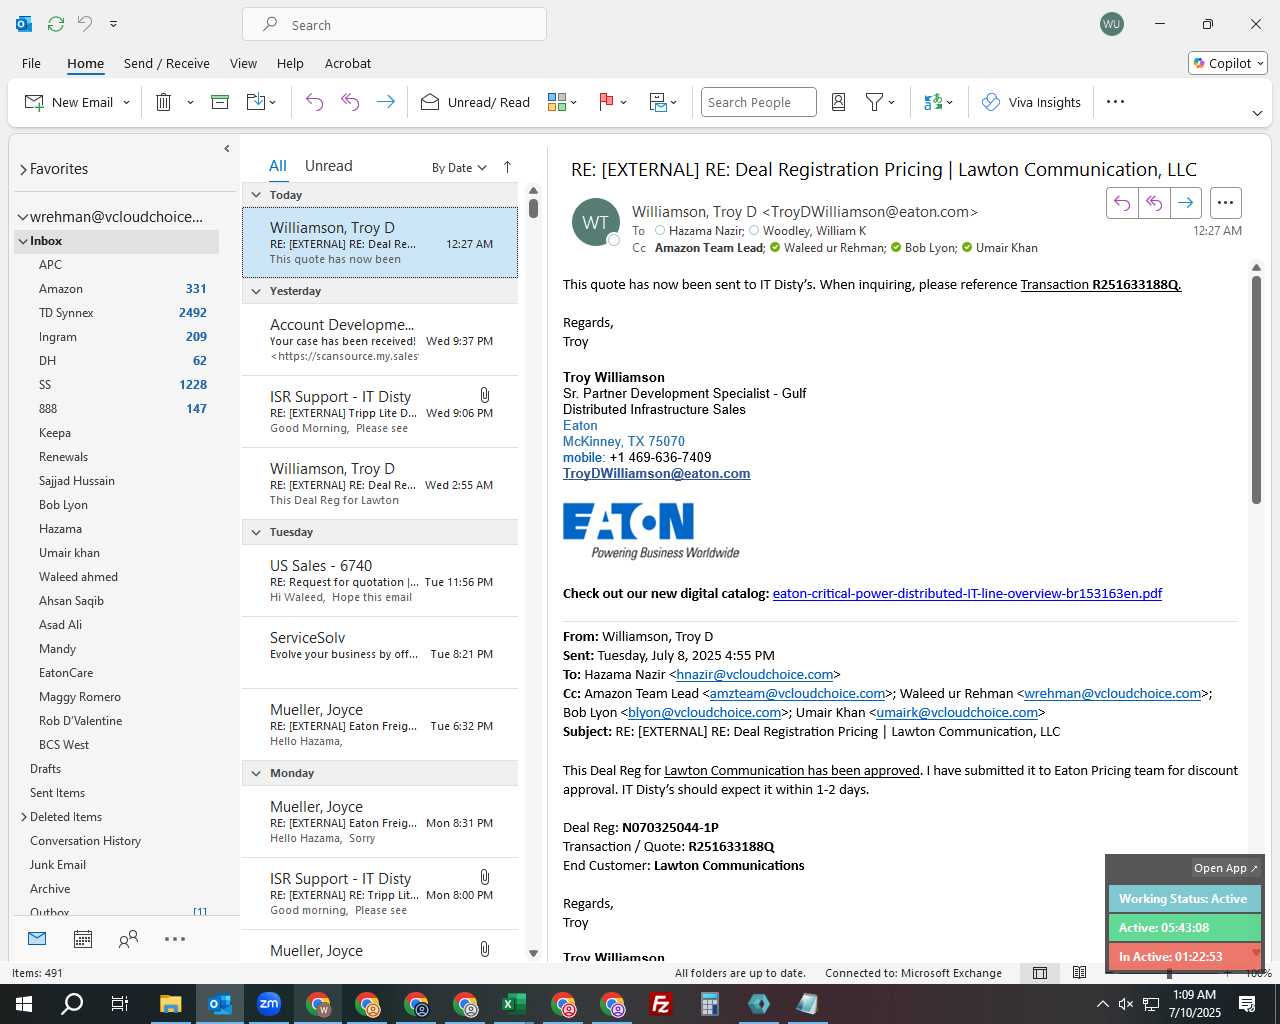The width and height of the screenshot is (1280, 1024).
Task: Click the Archive icon in ribbon
Action: (x=220, y=102)
